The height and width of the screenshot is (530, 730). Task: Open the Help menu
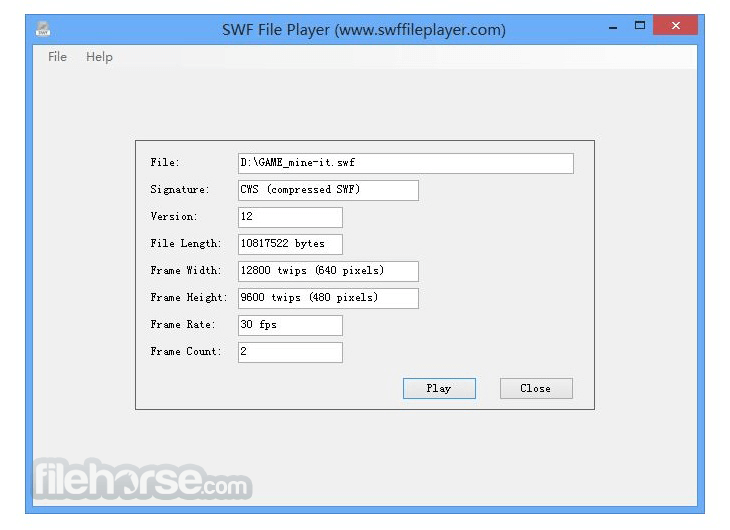(99, 57)
